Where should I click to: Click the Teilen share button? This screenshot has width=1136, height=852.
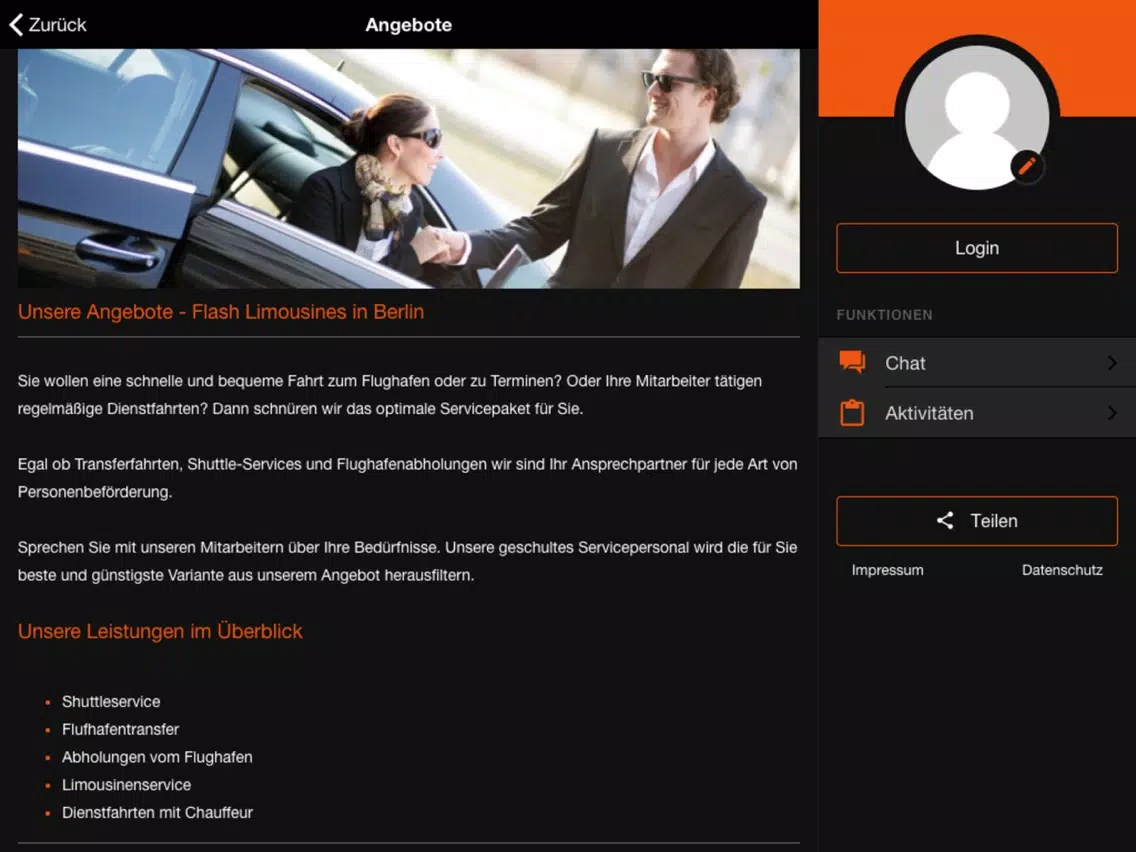point(977,521)
